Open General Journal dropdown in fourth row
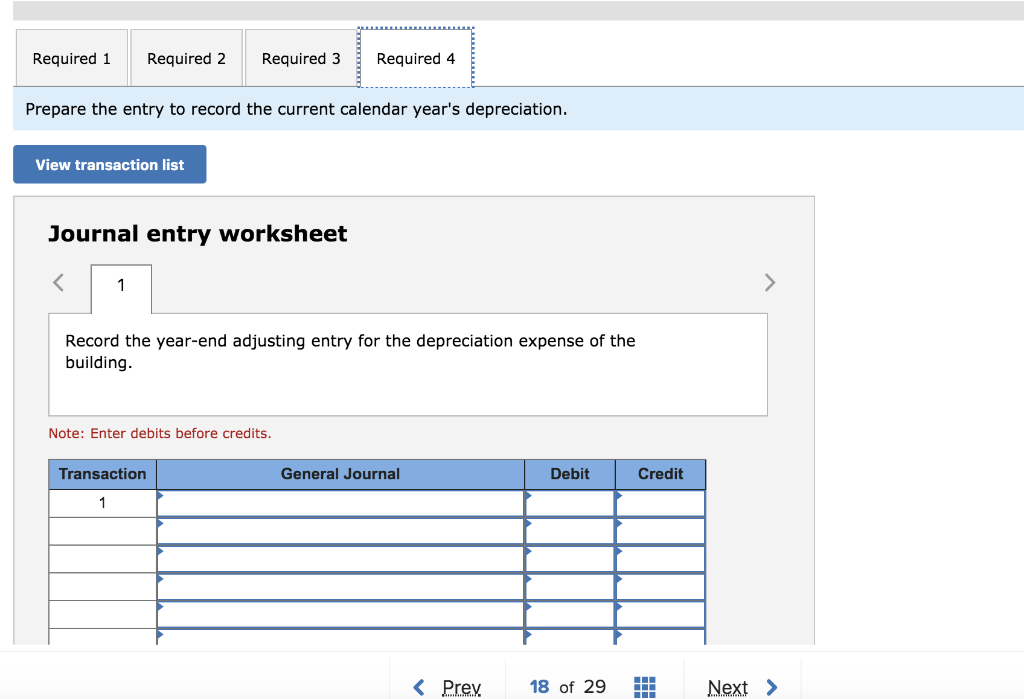1024x699 pixels. (340, 587)
